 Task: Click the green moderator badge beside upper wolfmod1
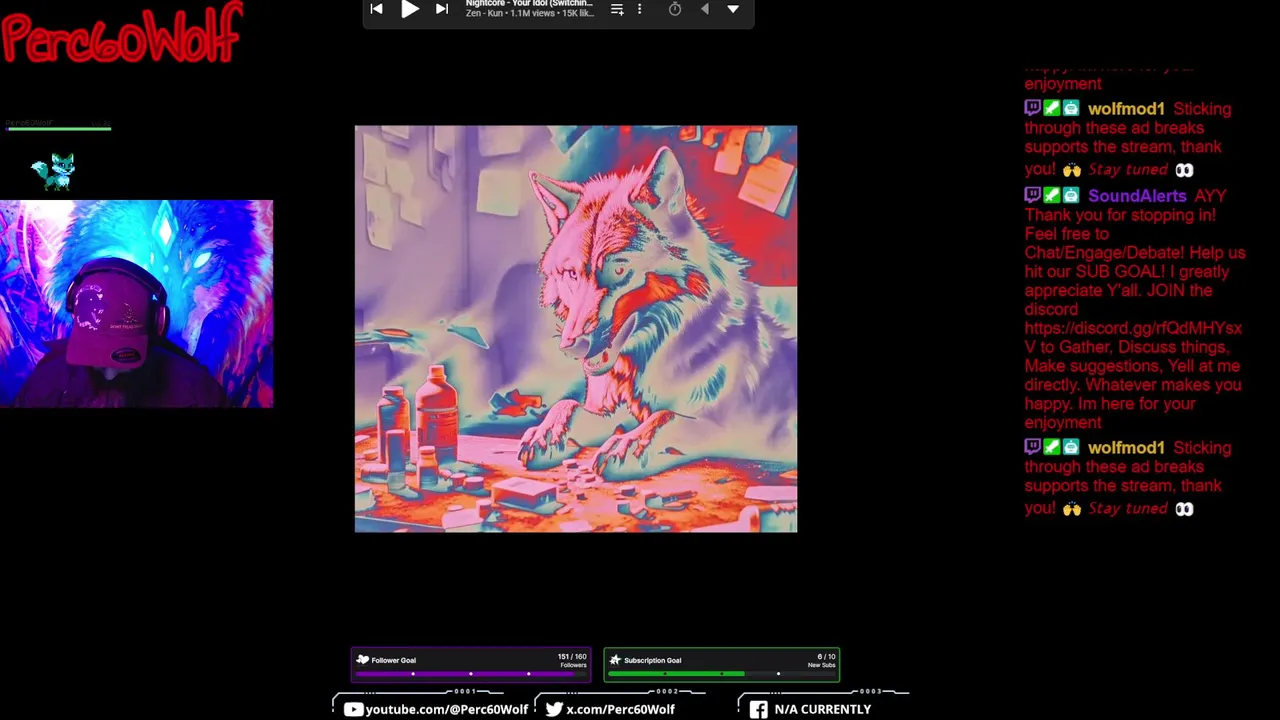[1052, 108]
